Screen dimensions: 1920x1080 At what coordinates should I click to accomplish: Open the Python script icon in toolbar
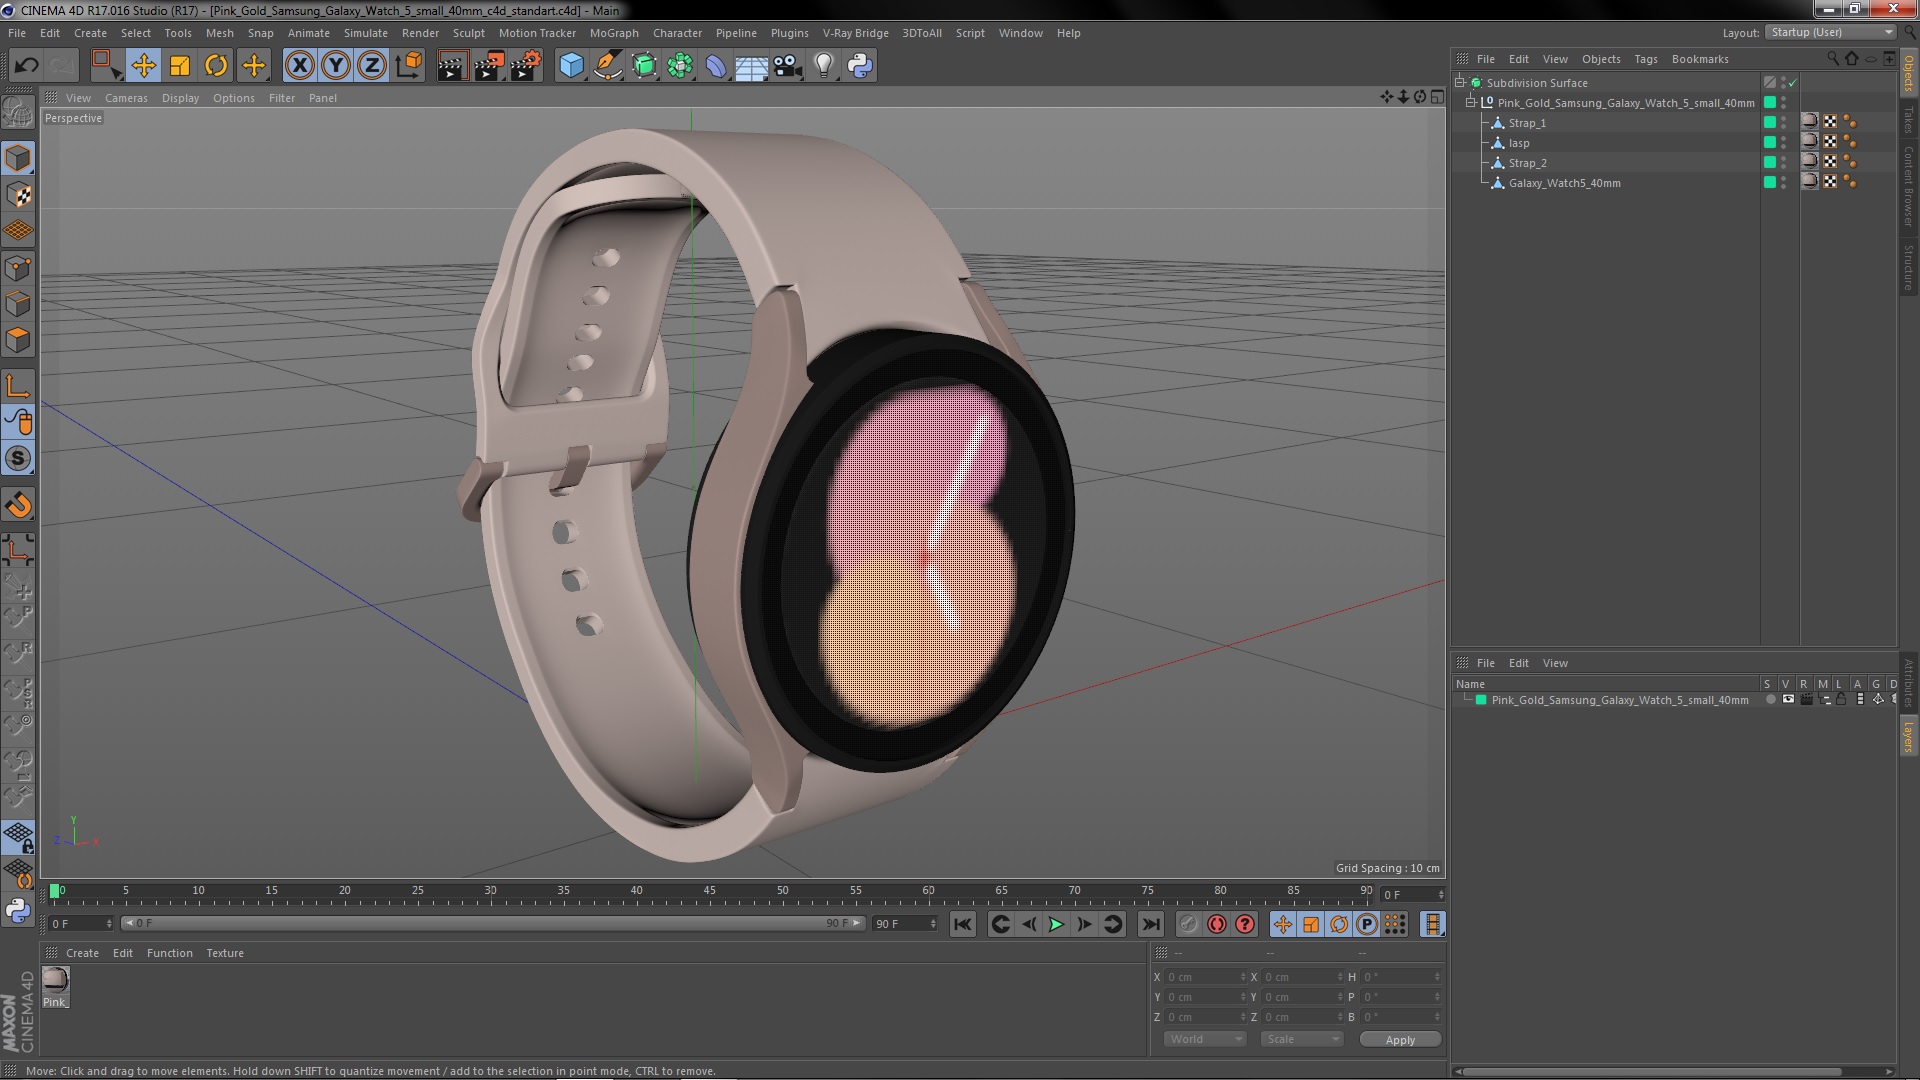point(860,66)
